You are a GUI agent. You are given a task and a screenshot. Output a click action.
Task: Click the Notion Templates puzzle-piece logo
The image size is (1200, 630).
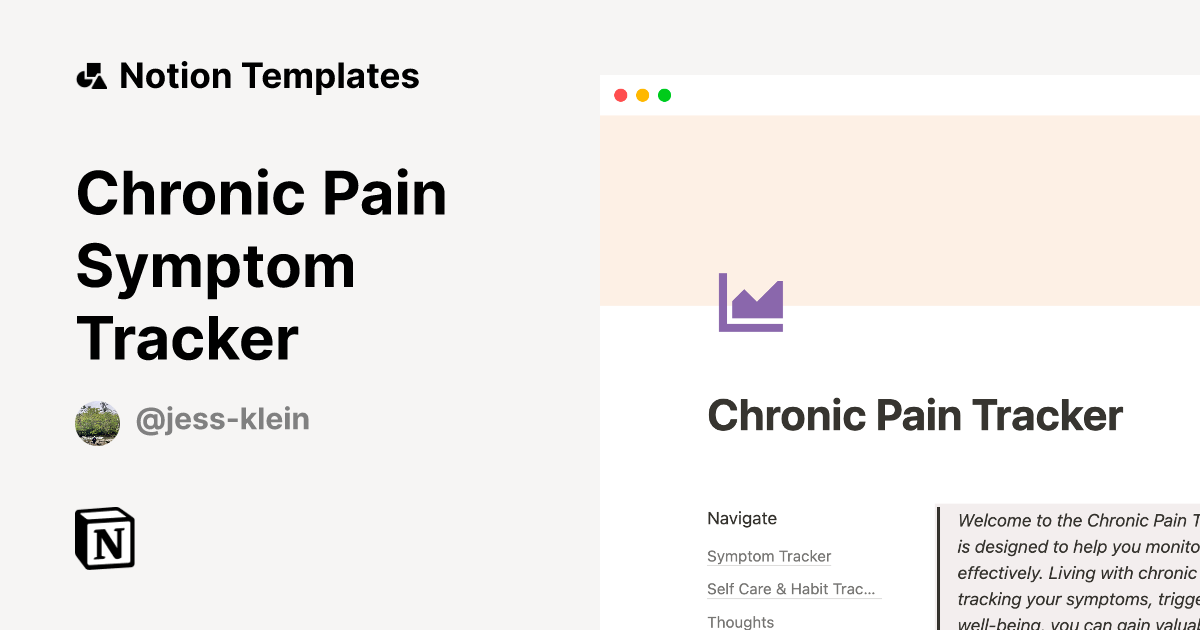pyautogui.click(x=92, y=75)
